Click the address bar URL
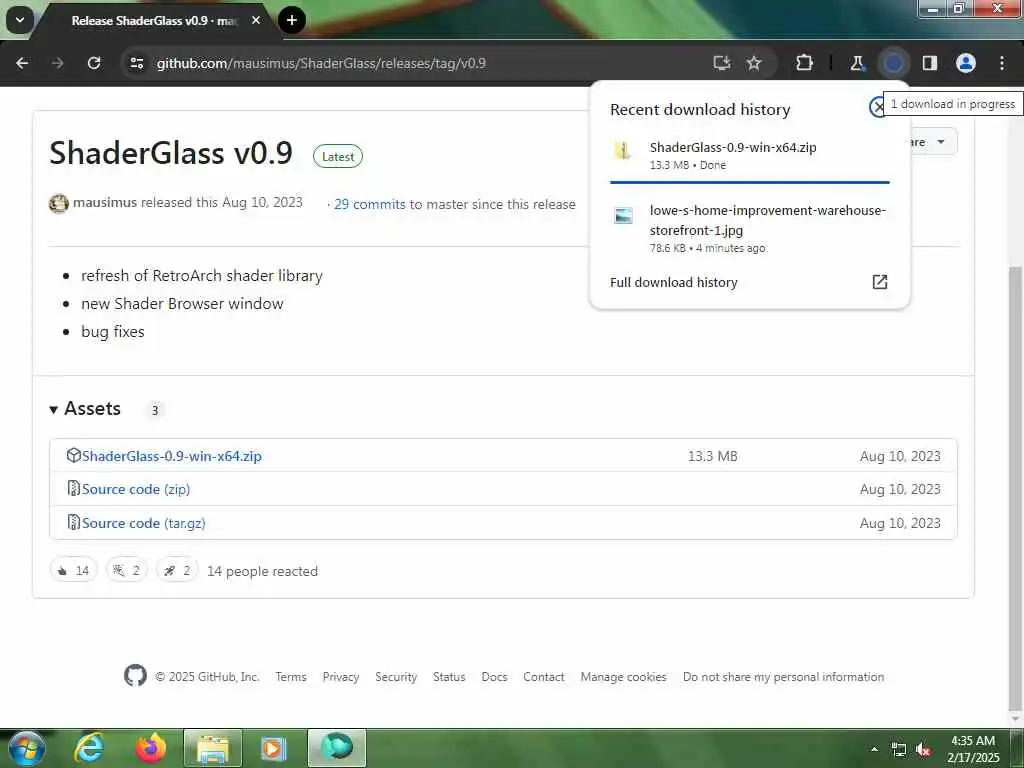Screen dimensions: 1024x768 coord(321,63)
